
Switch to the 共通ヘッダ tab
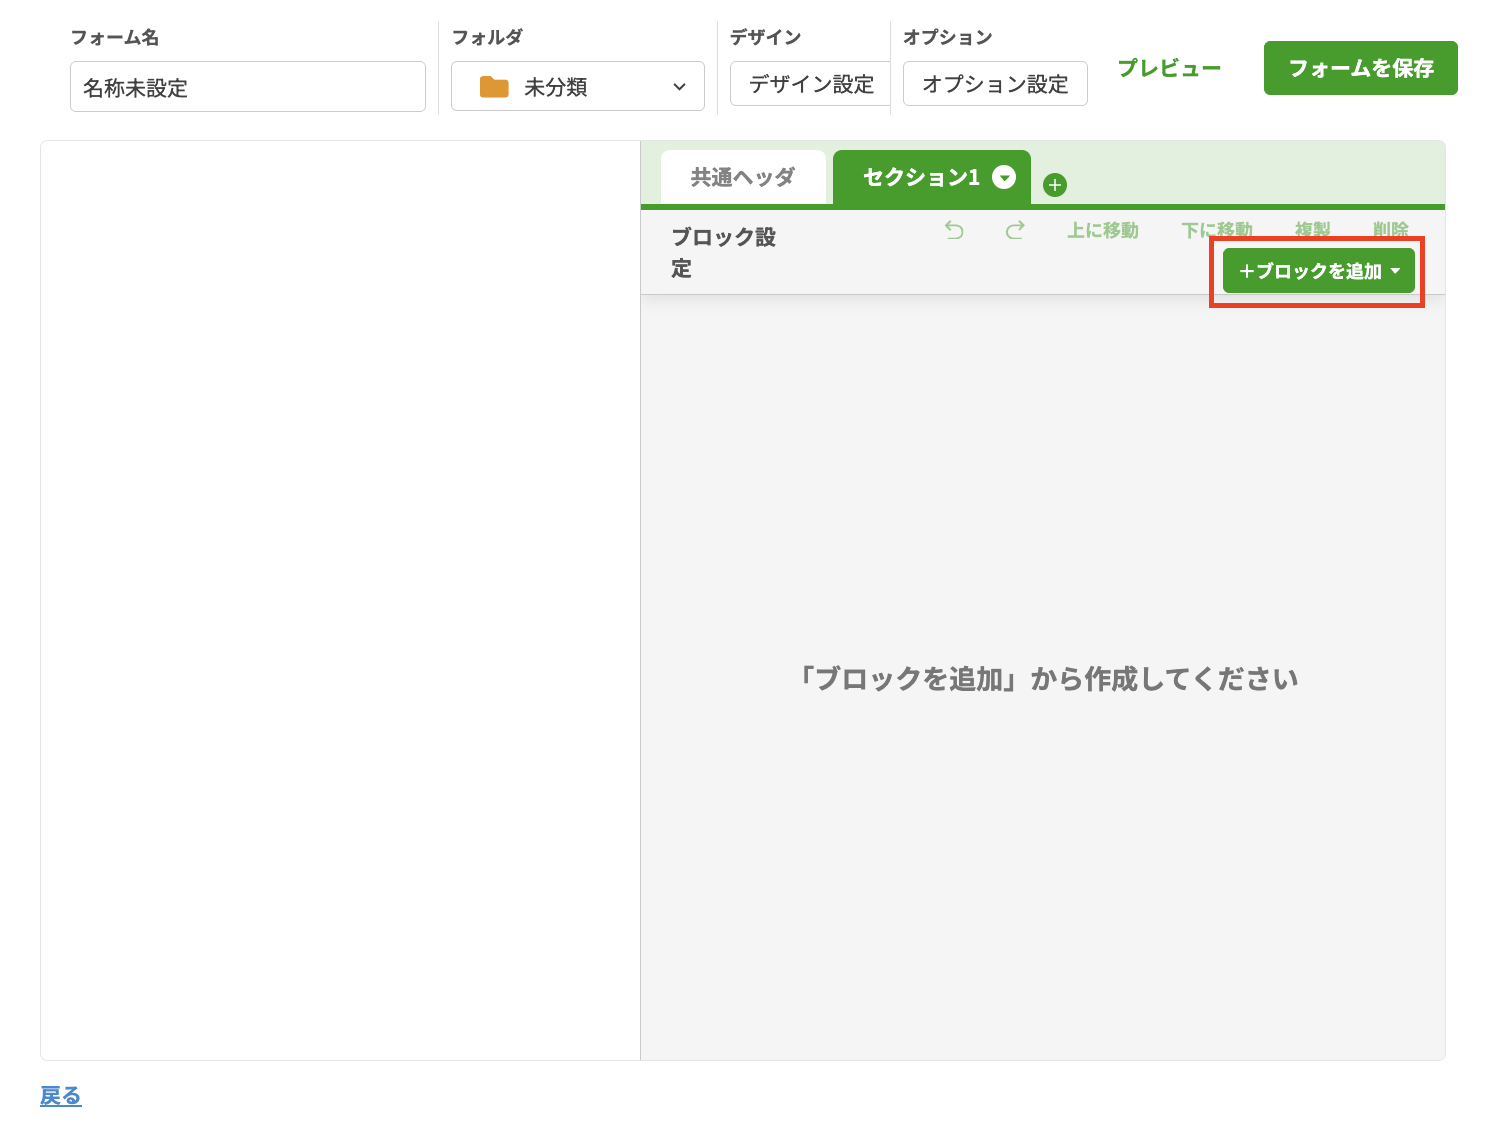tap(743, 177)
